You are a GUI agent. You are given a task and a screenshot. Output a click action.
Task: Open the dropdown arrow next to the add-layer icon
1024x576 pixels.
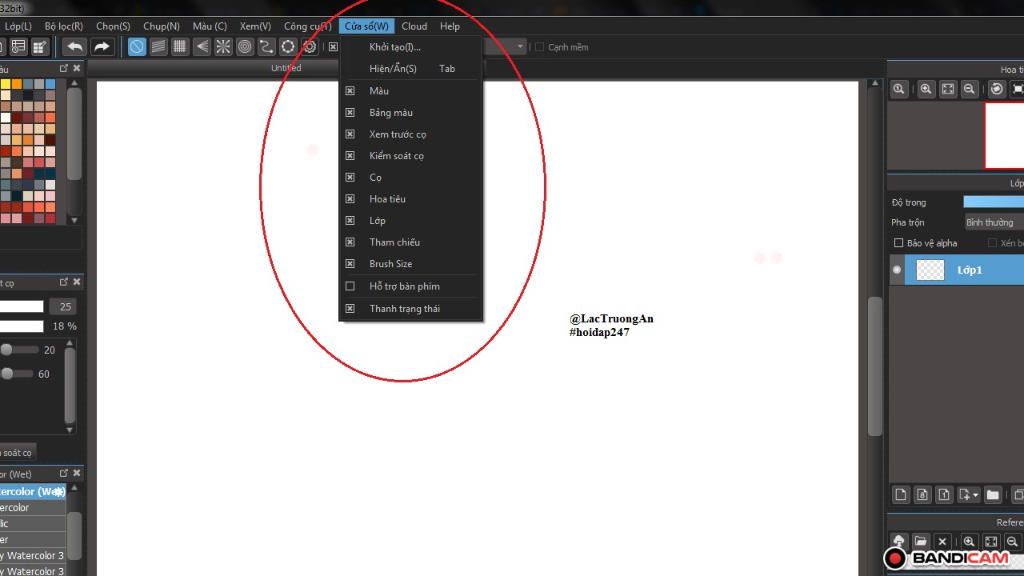(976, 495)
